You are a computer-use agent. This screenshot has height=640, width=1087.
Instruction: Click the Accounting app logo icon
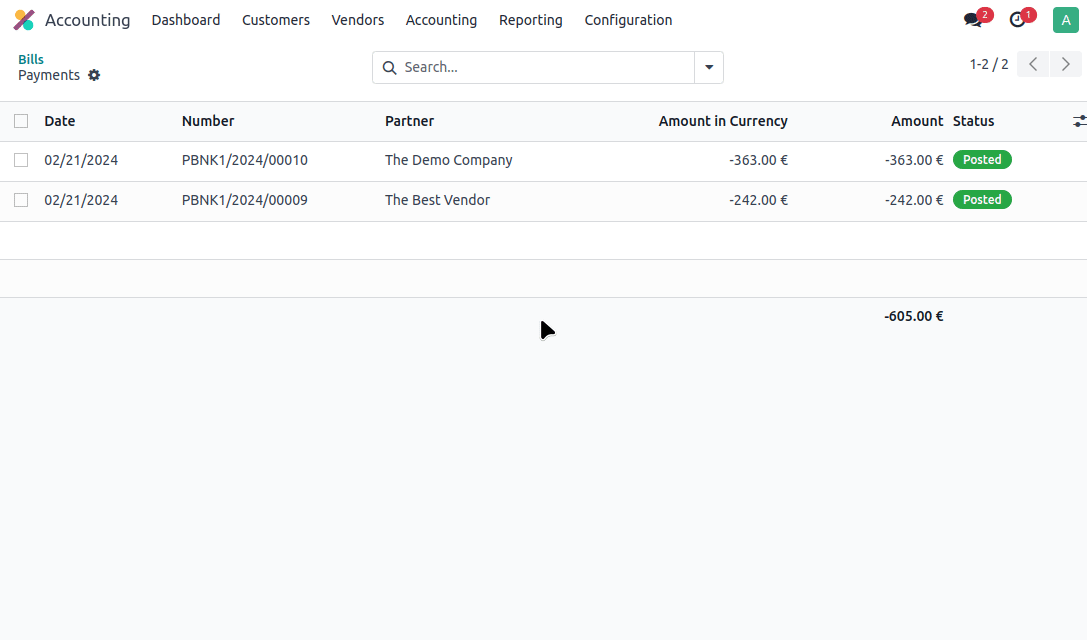(23, 20)
